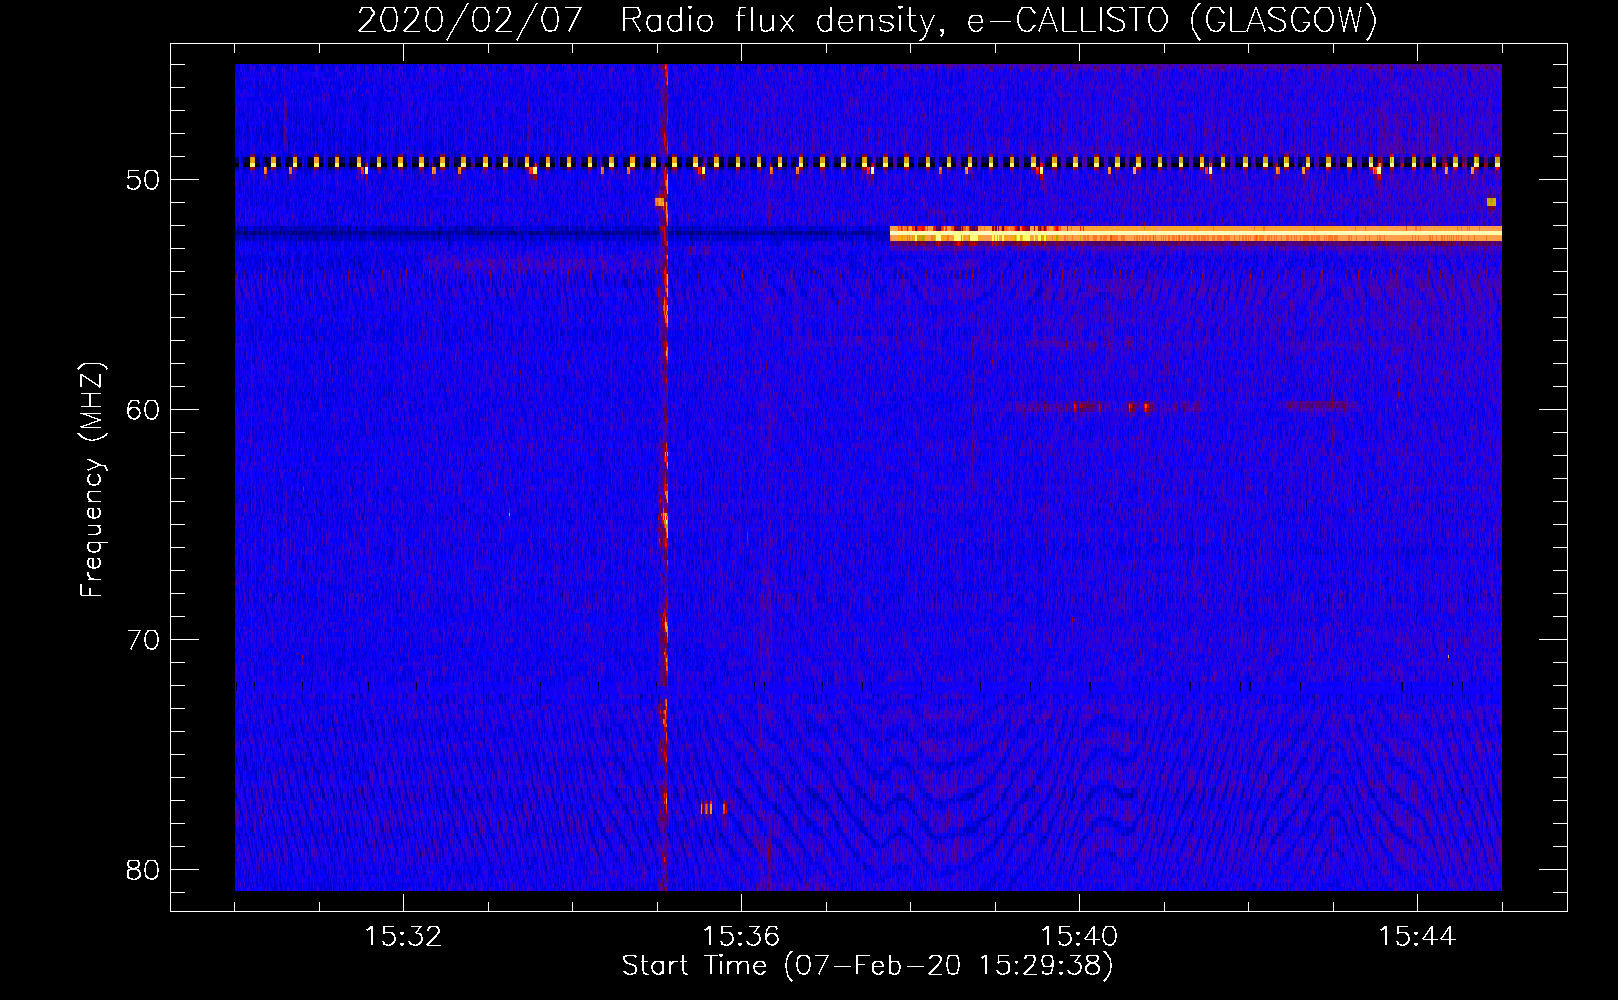Click the 80 frequency tick label

(x=143, y=870)
